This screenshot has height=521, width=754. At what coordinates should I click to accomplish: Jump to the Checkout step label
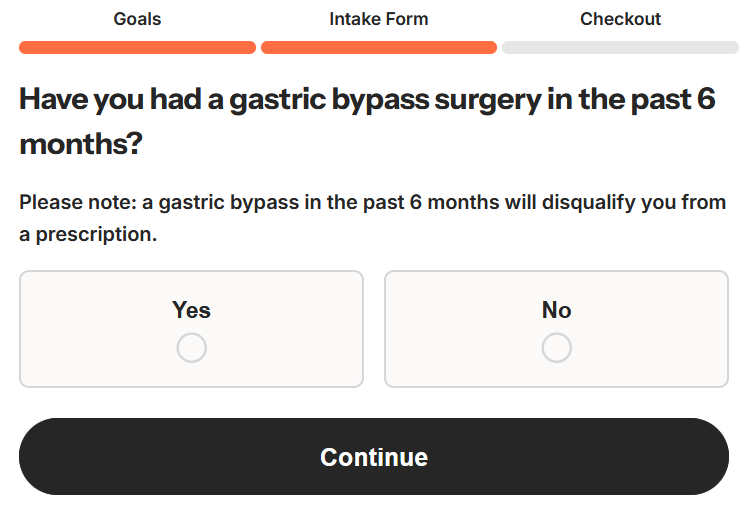[x=620, y=19]
